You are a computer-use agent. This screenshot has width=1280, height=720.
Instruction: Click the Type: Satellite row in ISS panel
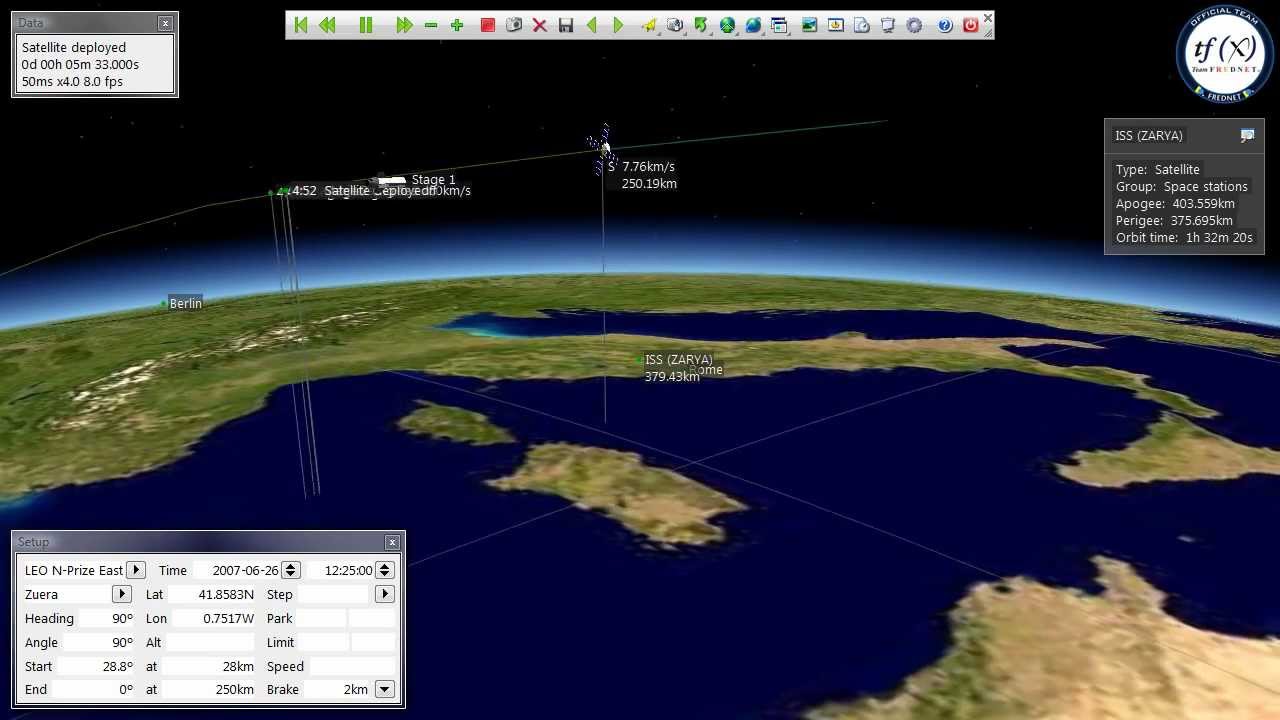[x=1158, y=169]
